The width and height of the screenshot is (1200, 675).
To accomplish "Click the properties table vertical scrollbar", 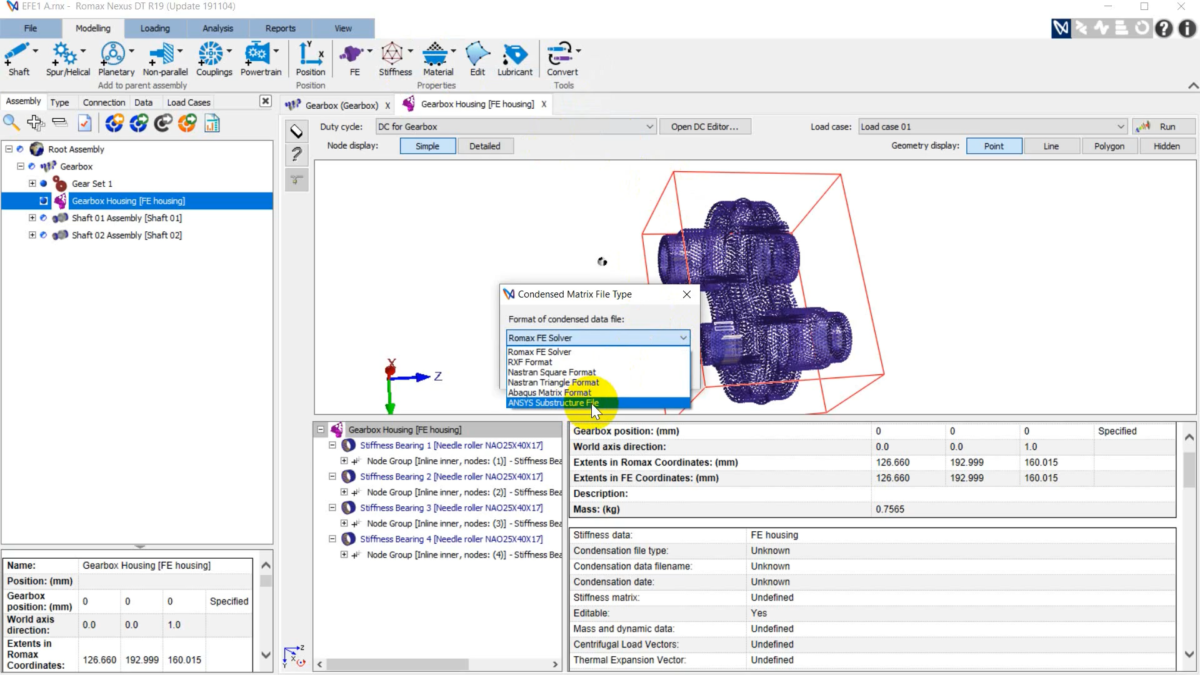I will 1189,546.
